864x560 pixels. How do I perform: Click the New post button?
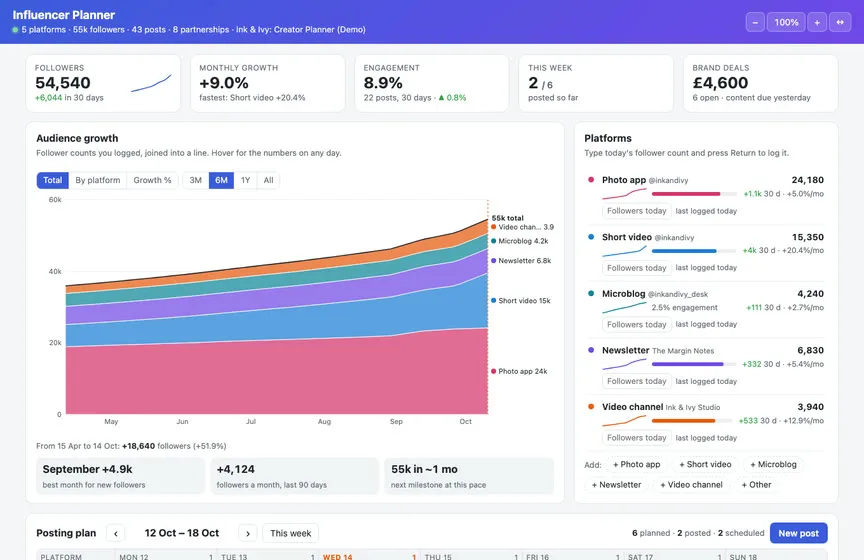point(798,533)
